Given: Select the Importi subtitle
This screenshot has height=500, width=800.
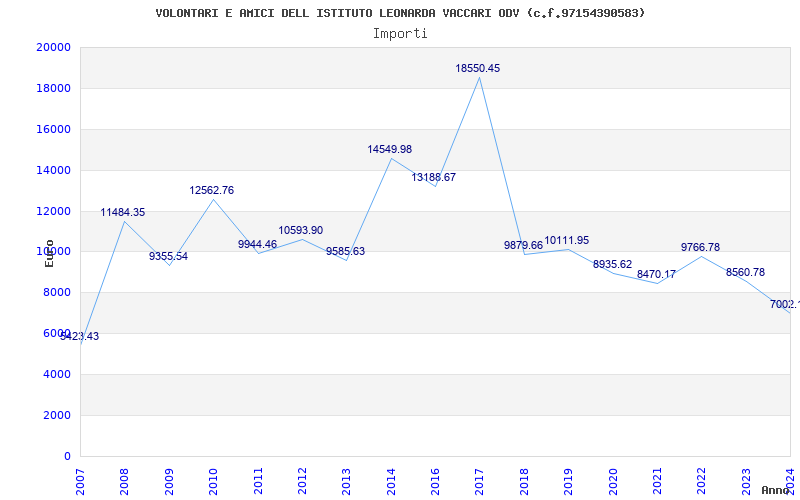Looking at the screenshot, I should pos(400,34).
